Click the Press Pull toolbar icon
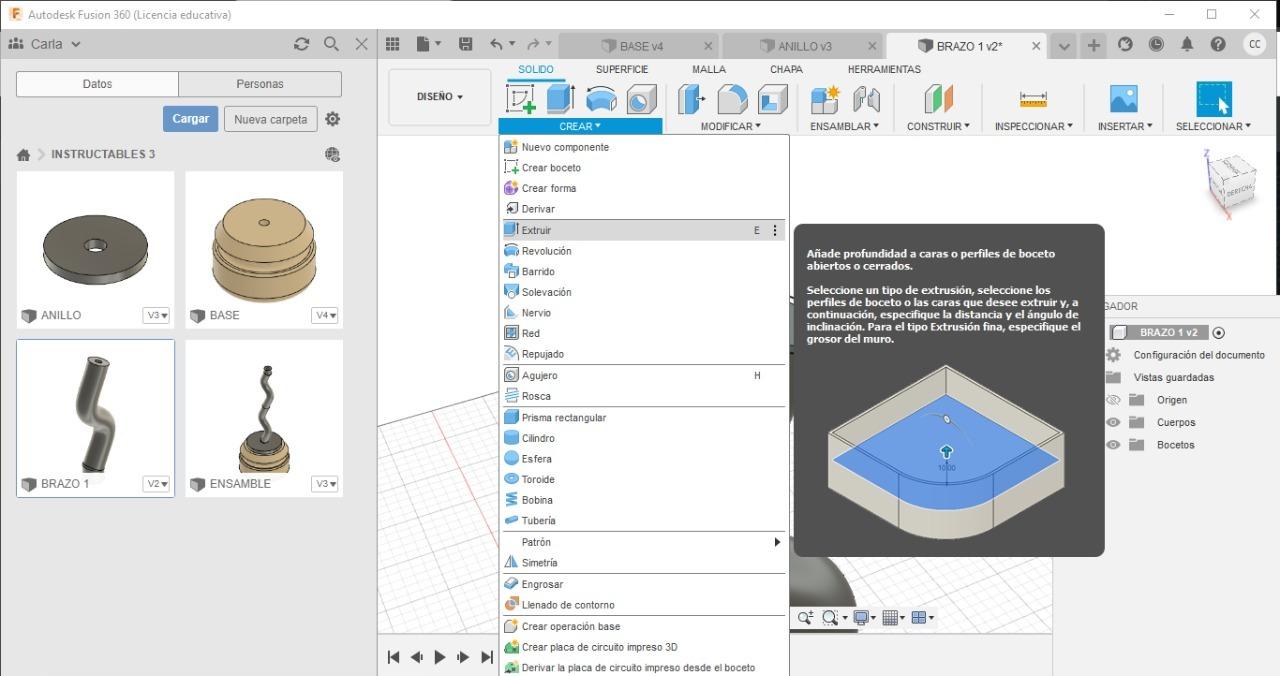Viewport: 1280px width, 676px height. click(692, 99)
